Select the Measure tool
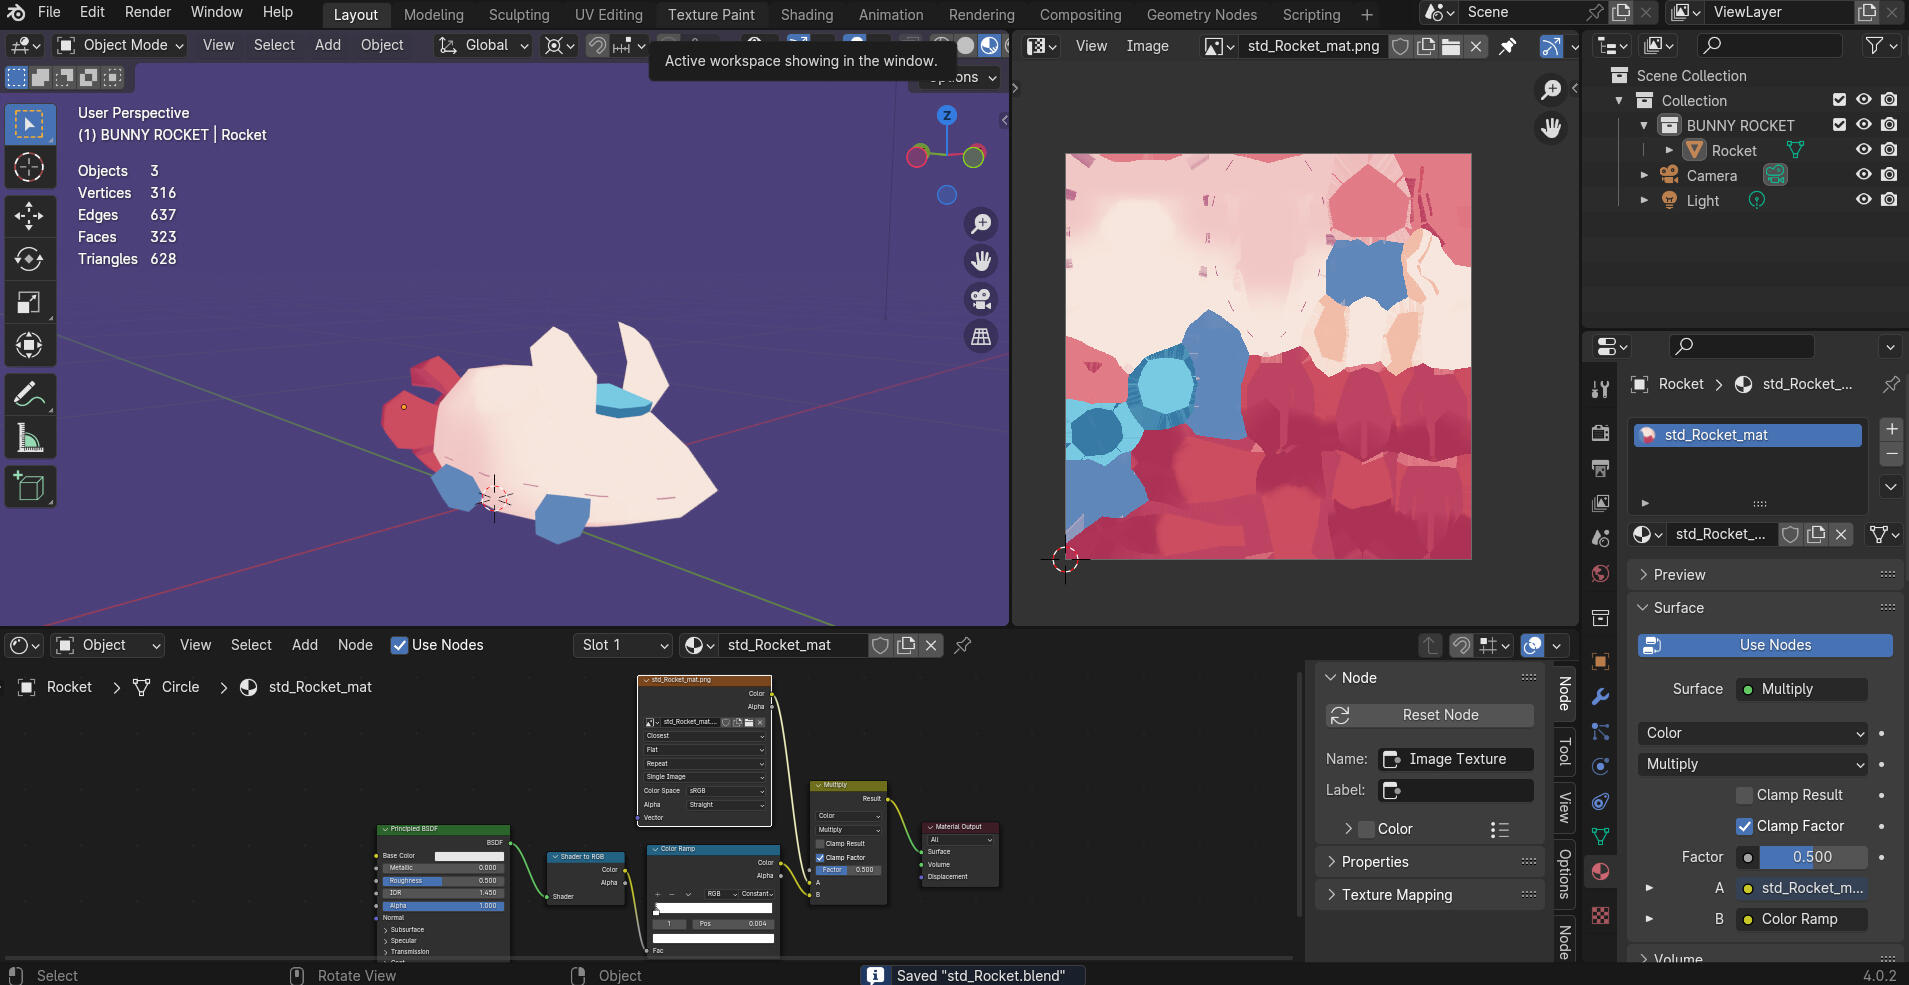 click(x=29, y=438)
